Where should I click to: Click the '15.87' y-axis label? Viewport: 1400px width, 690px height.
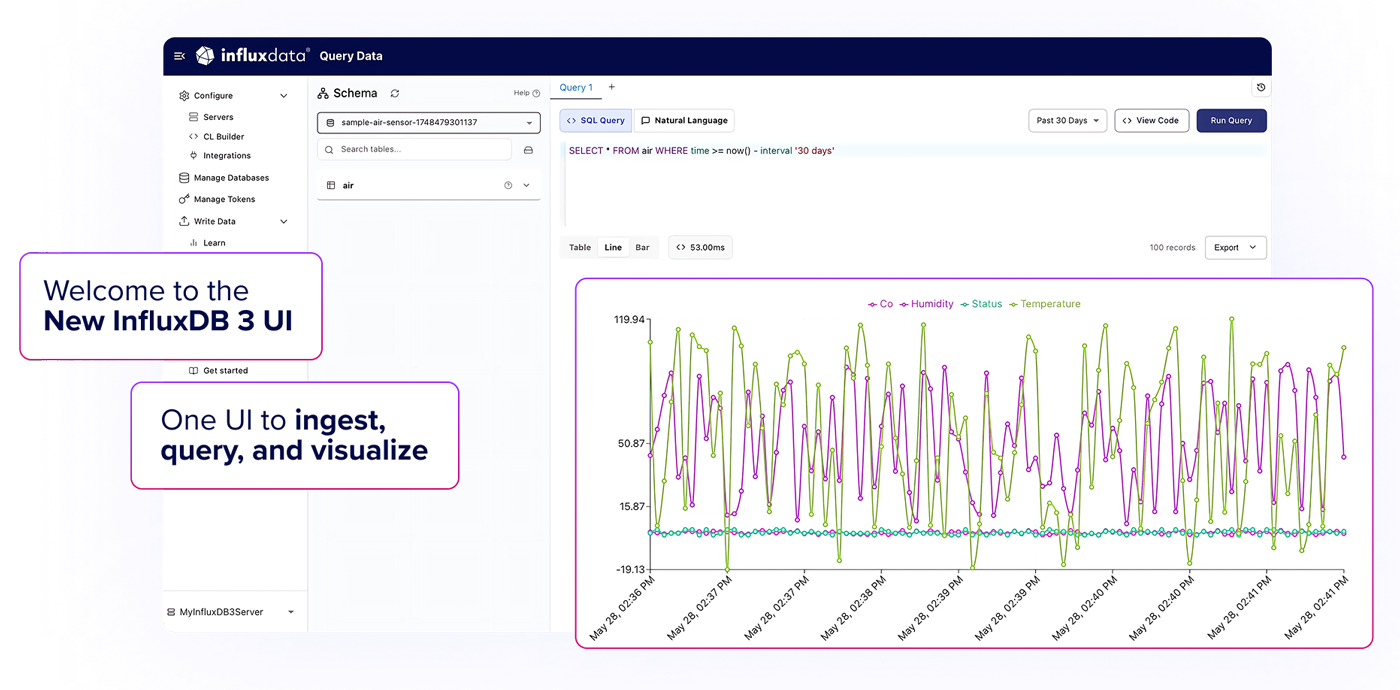tap(632, 507)
